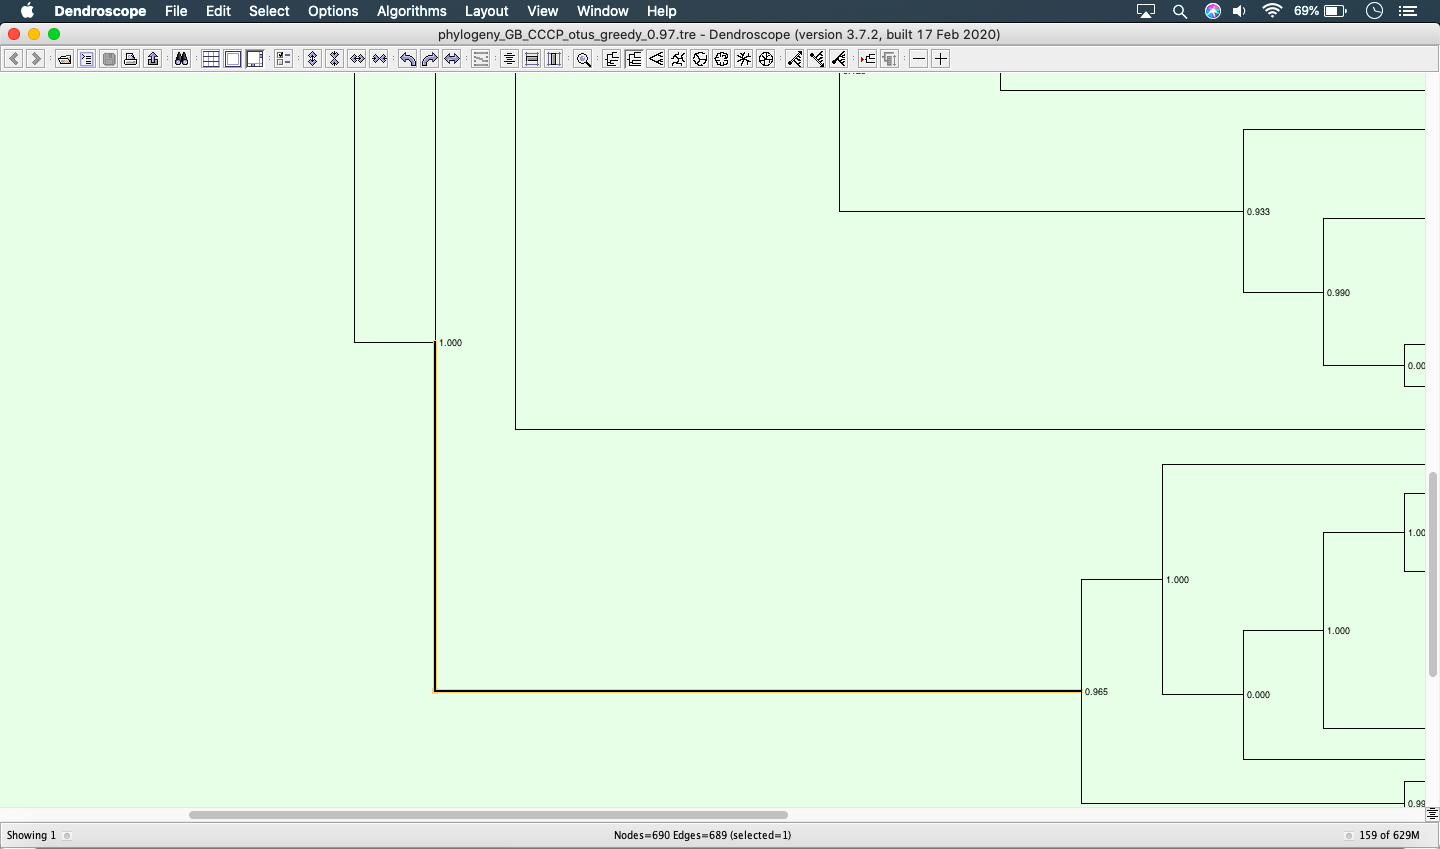The width and height of the screenshot is (1440, 849).
Task: Switch to Rectangular Phylogram view icon
Action: (x=612, y=59)
